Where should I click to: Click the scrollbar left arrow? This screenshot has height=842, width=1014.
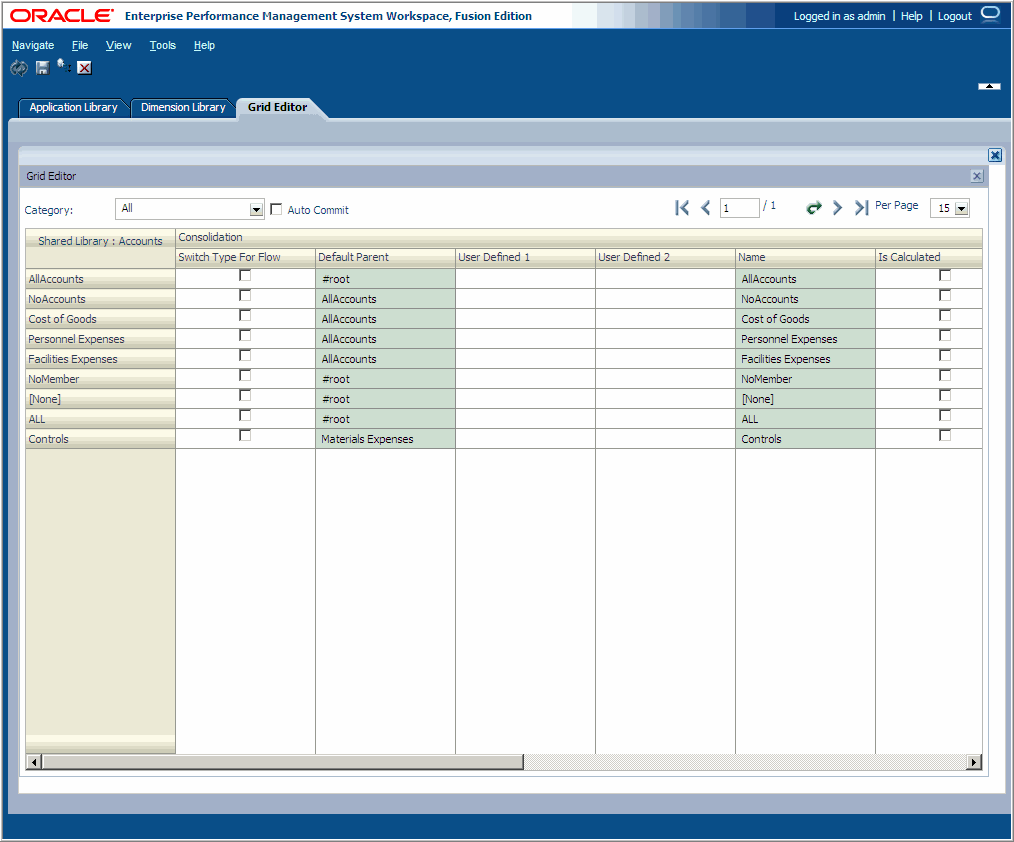34,762
